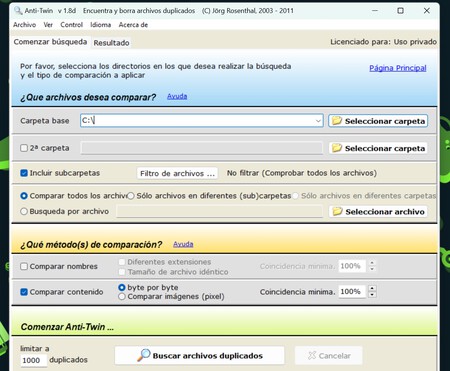Click the Anti-Twin magnifier icon in title bar
Viewport: 450px width, 371px height.
point(18,11)
